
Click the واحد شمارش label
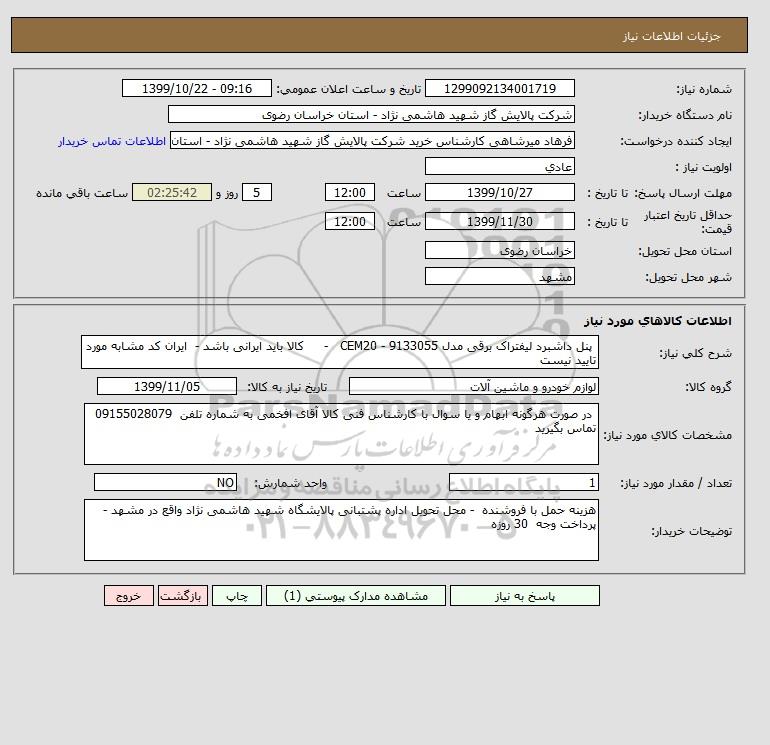tap(290, 483)
